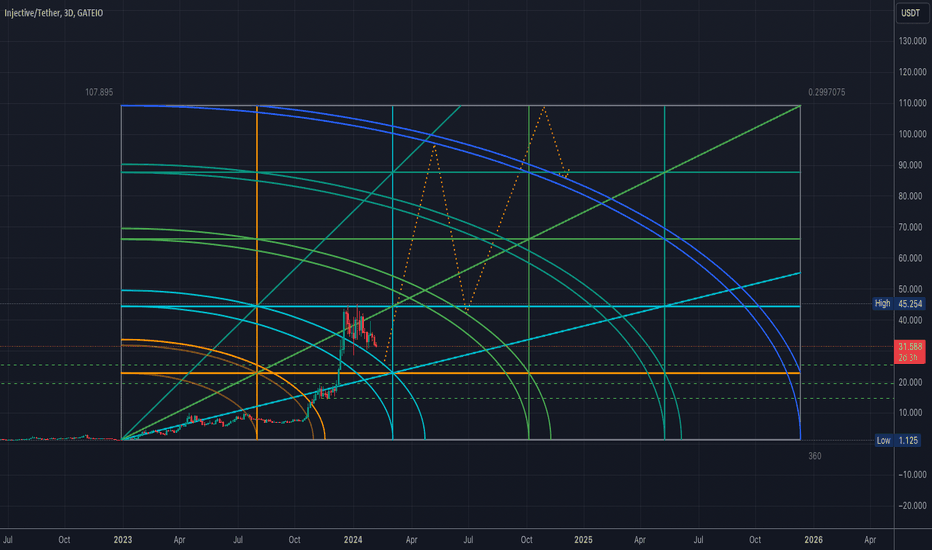This screenshot has width=932, height=550.
Task: Click the Jul label left of Oct 2022
Action: [x=8, y=540]
